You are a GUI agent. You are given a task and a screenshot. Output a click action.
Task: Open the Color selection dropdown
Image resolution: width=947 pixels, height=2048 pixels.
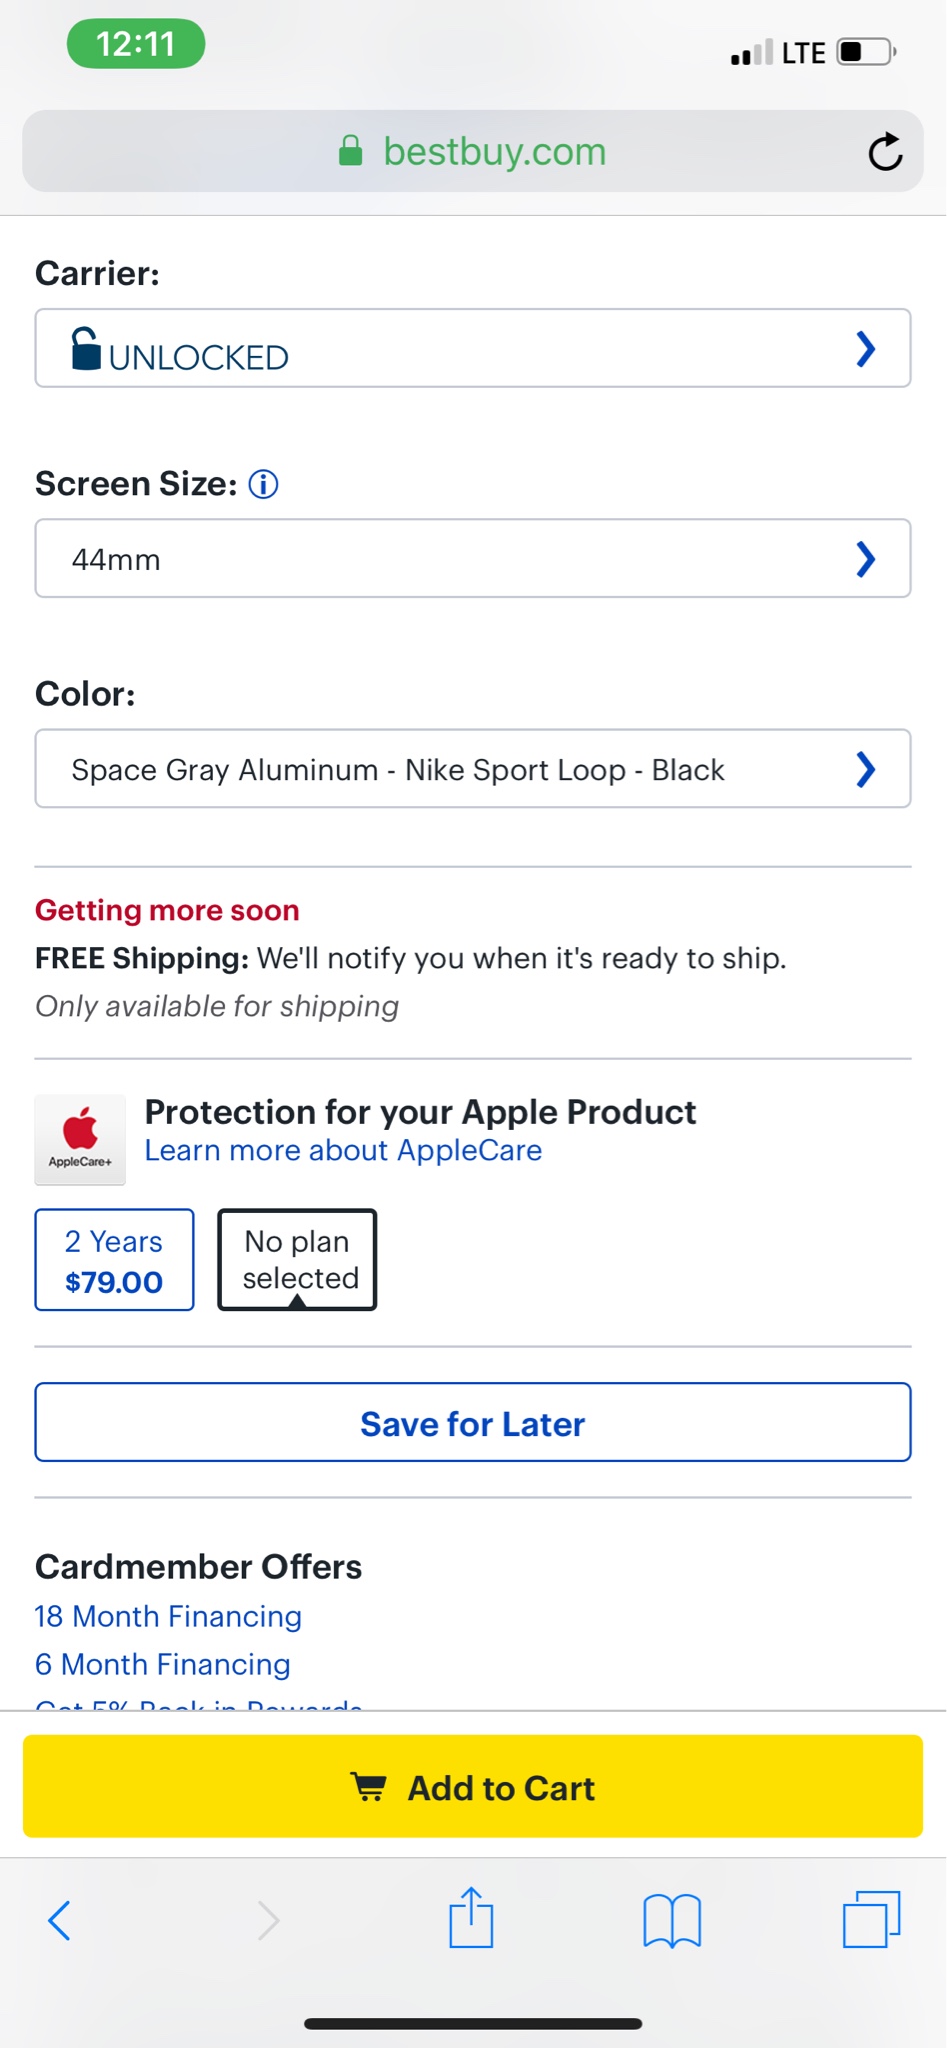[472, 769]
